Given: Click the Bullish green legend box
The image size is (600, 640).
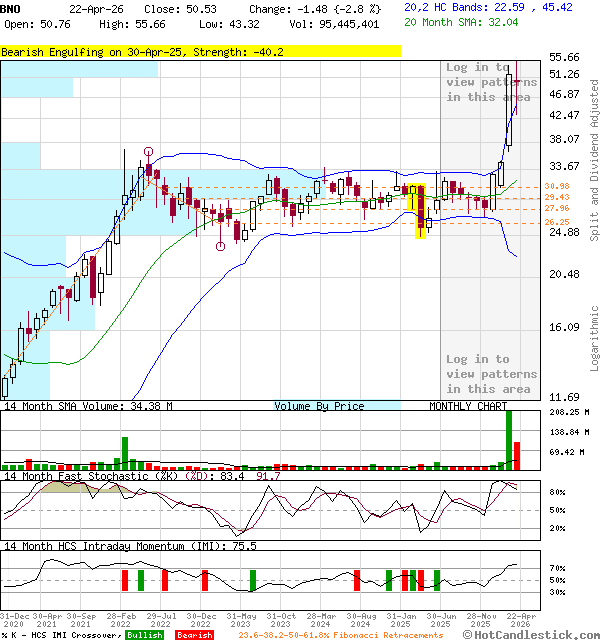Looking at the screenshot, I should tap(144, 635).
